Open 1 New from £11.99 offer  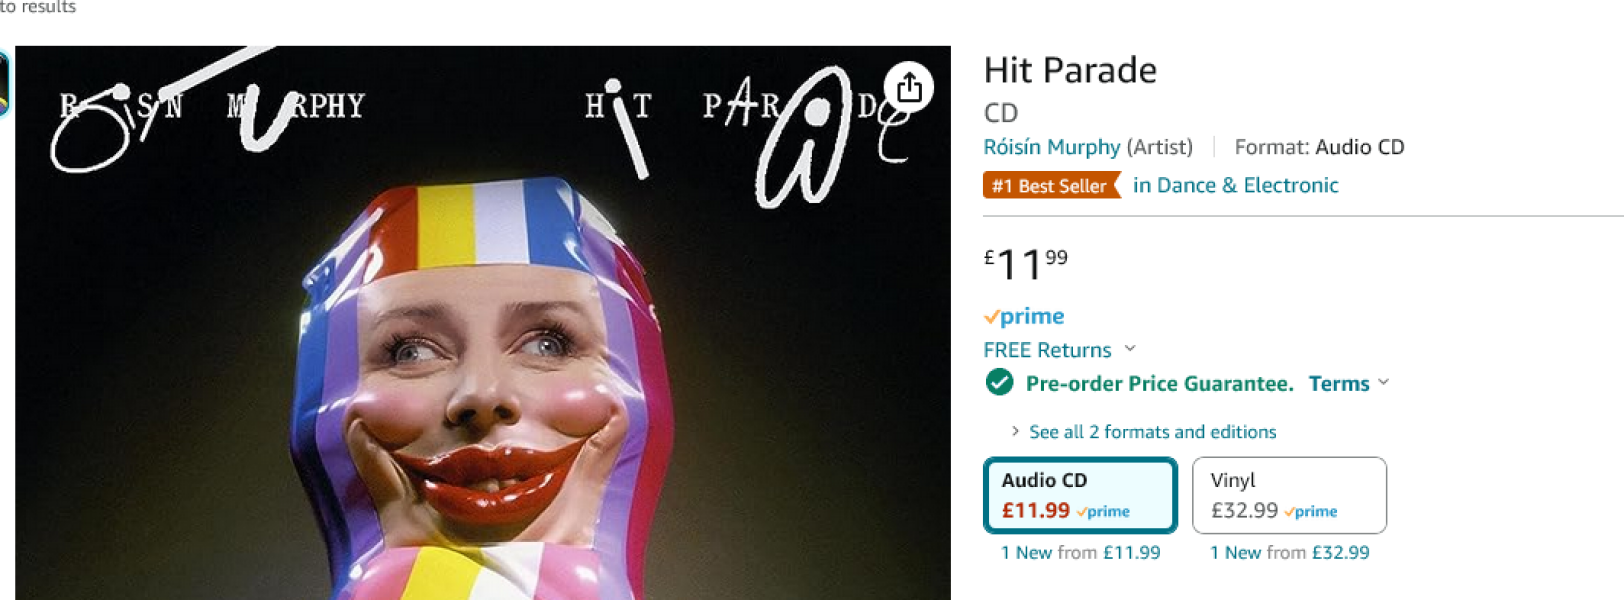click(1080, 552)
